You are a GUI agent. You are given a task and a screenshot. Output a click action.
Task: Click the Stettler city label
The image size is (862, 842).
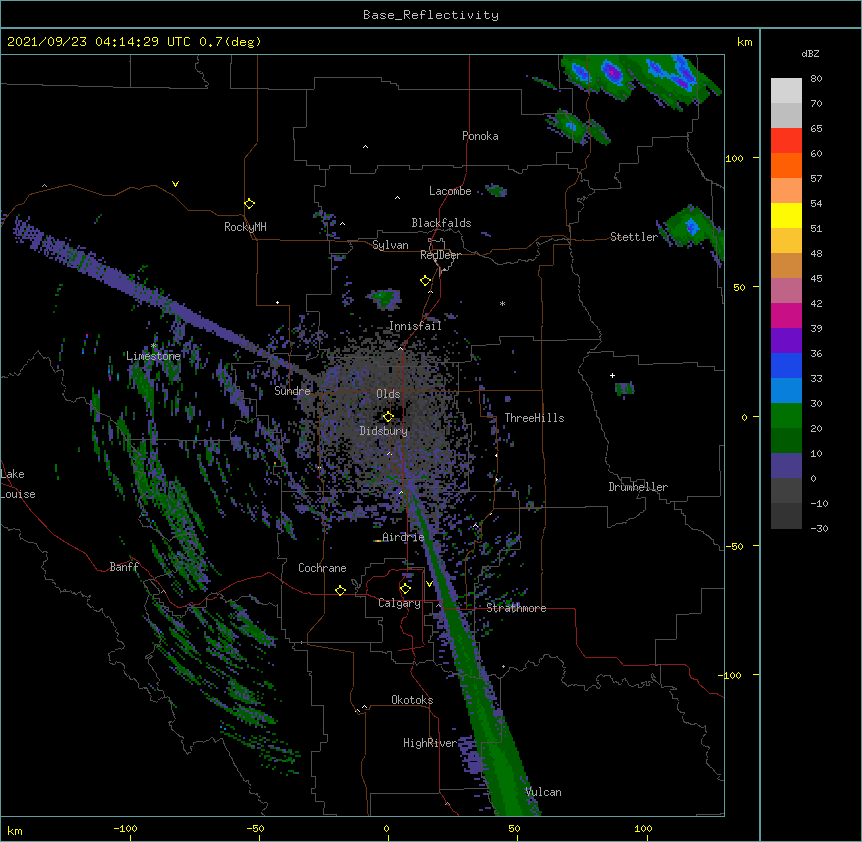point(634,237)
